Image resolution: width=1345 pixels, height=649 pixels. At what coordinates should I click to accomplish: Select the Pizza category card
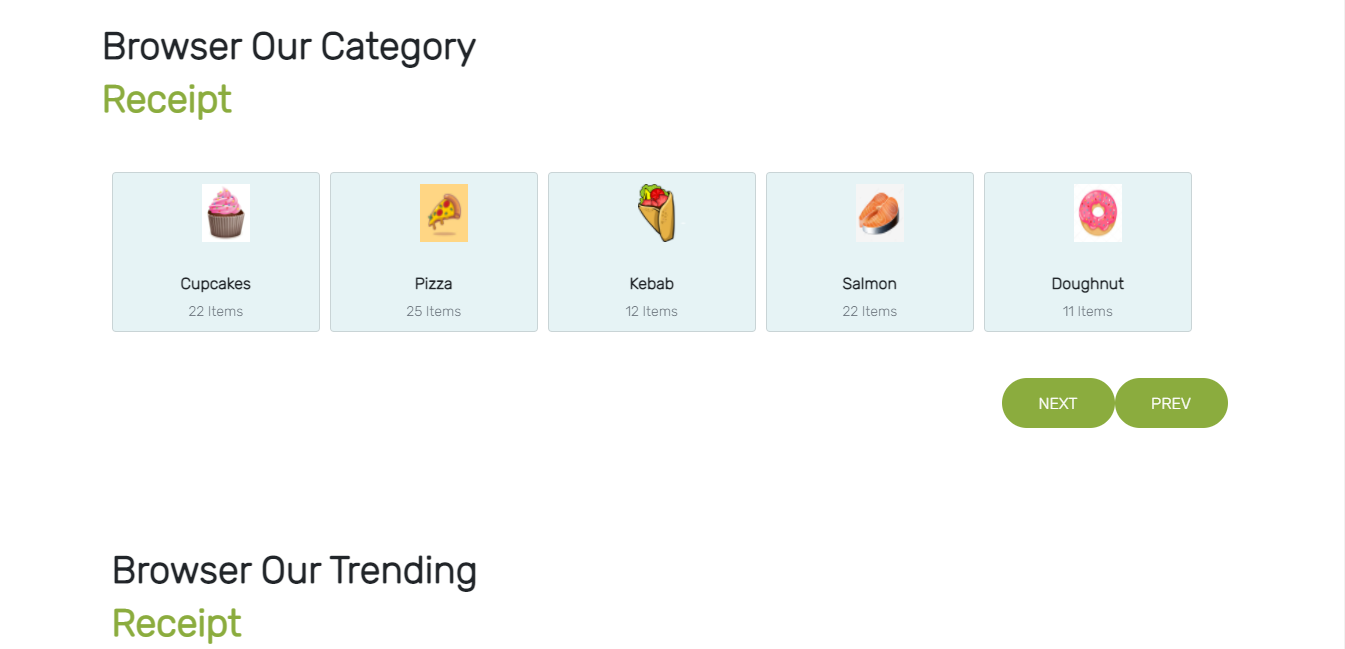point(434,250)
